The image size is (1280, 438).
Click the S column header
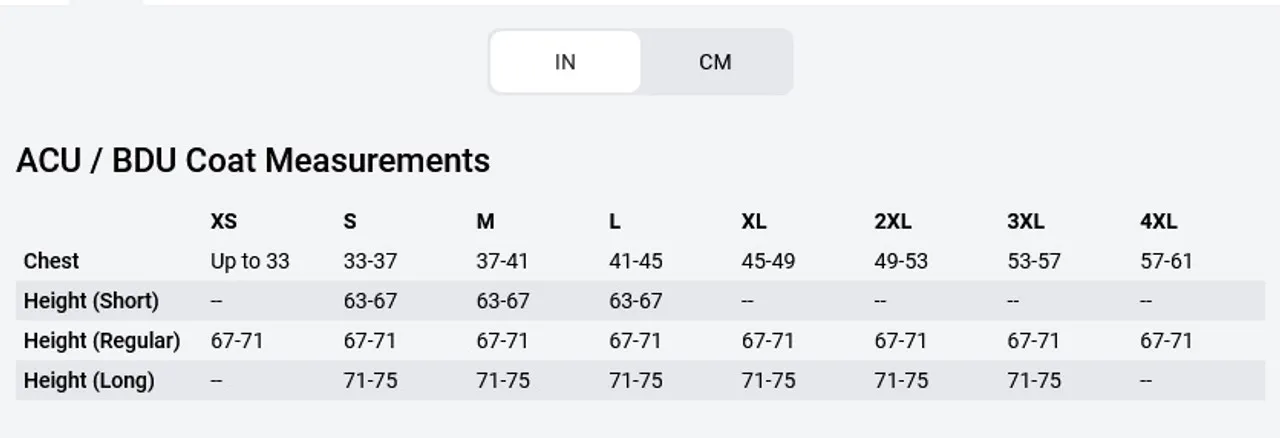[x=350, y=221]
